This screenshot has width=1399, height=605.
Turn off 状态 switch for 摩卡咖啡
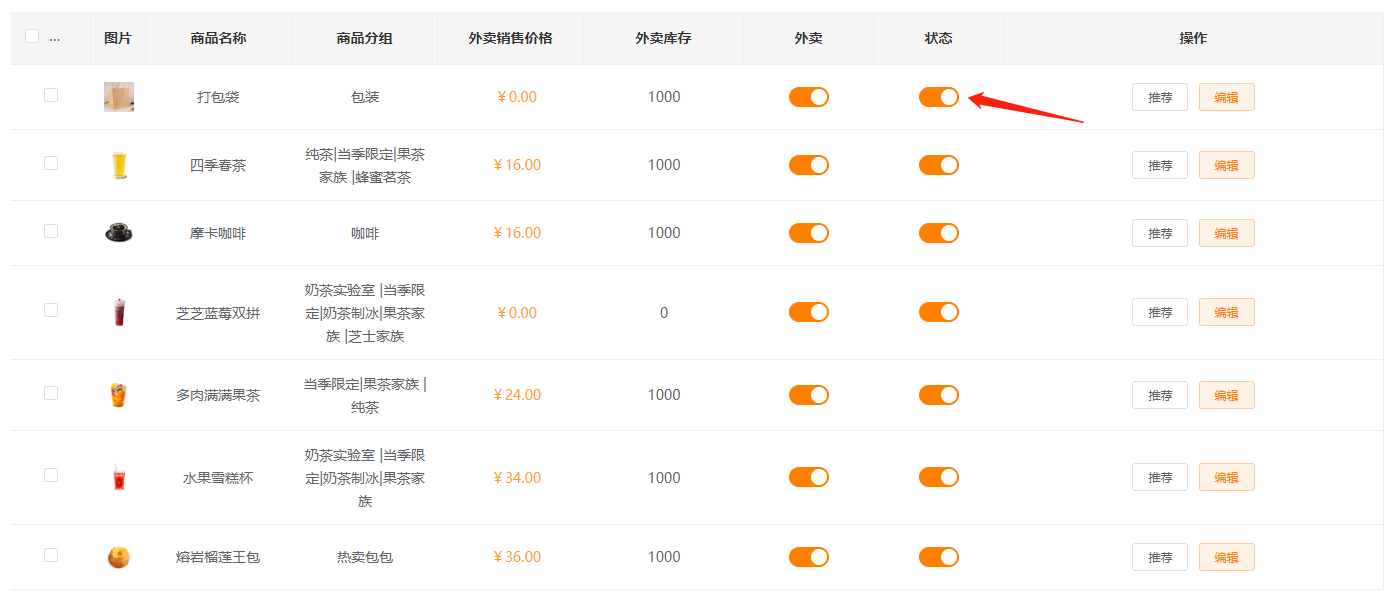(939, 233)
